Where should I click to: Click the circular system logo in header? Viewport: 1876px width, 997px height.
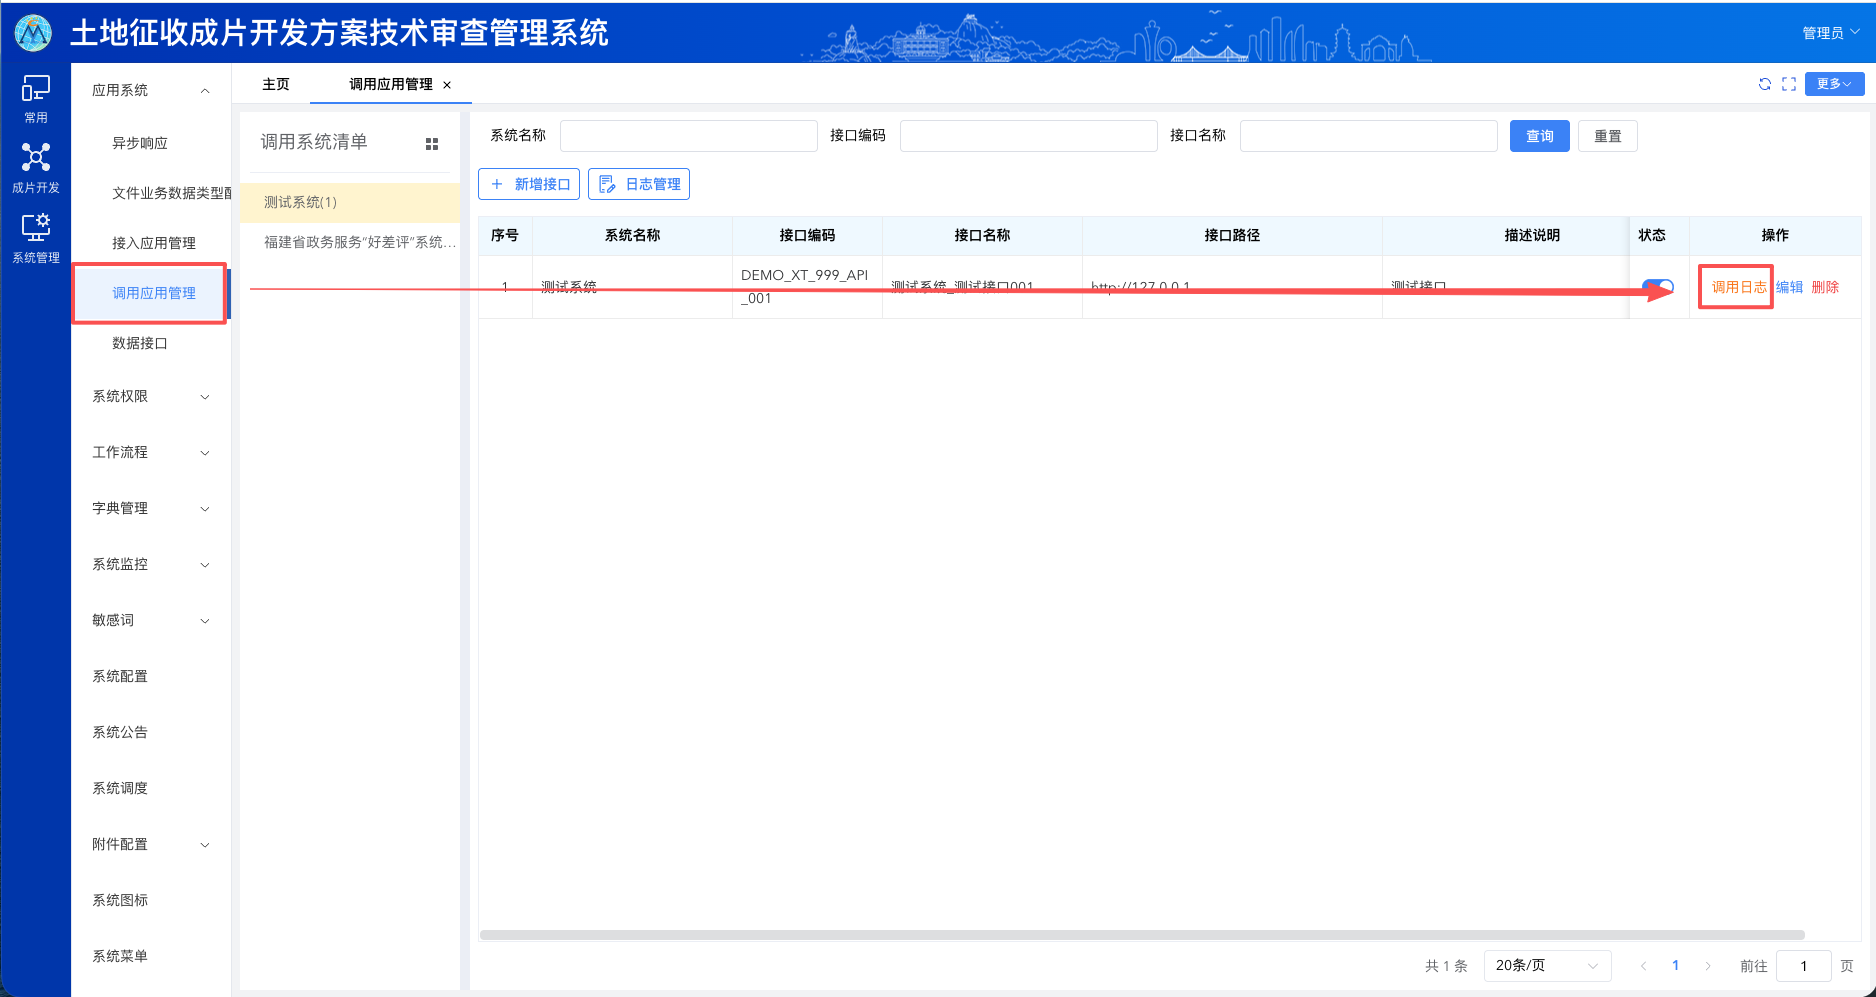pyautogui.click(x=33, y=33)
